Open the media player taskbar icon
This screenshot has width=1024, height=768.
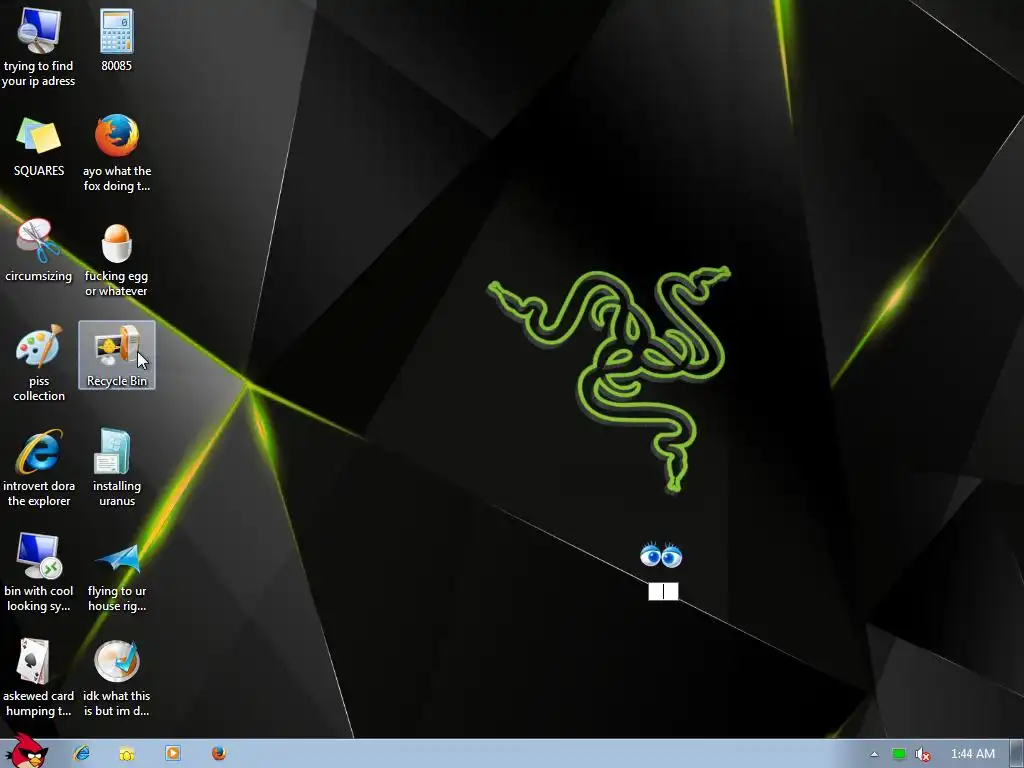[172, 753]
